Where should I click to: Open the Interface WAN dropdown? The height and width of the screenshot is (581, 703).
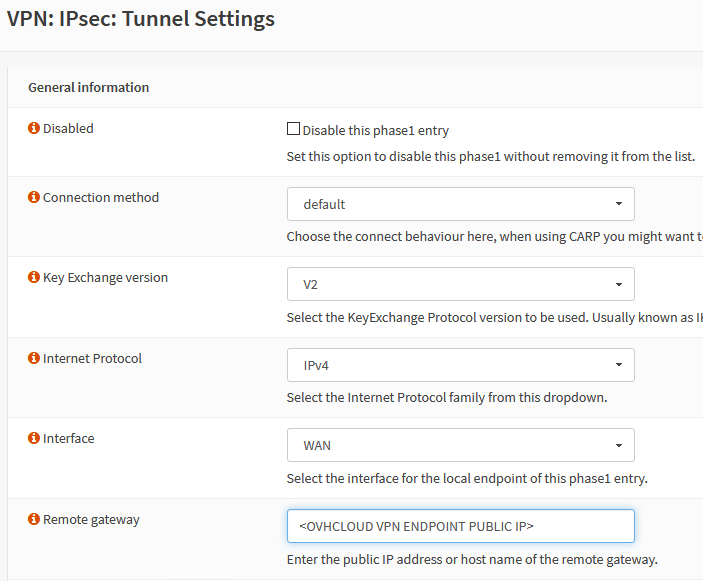(460, 445)
